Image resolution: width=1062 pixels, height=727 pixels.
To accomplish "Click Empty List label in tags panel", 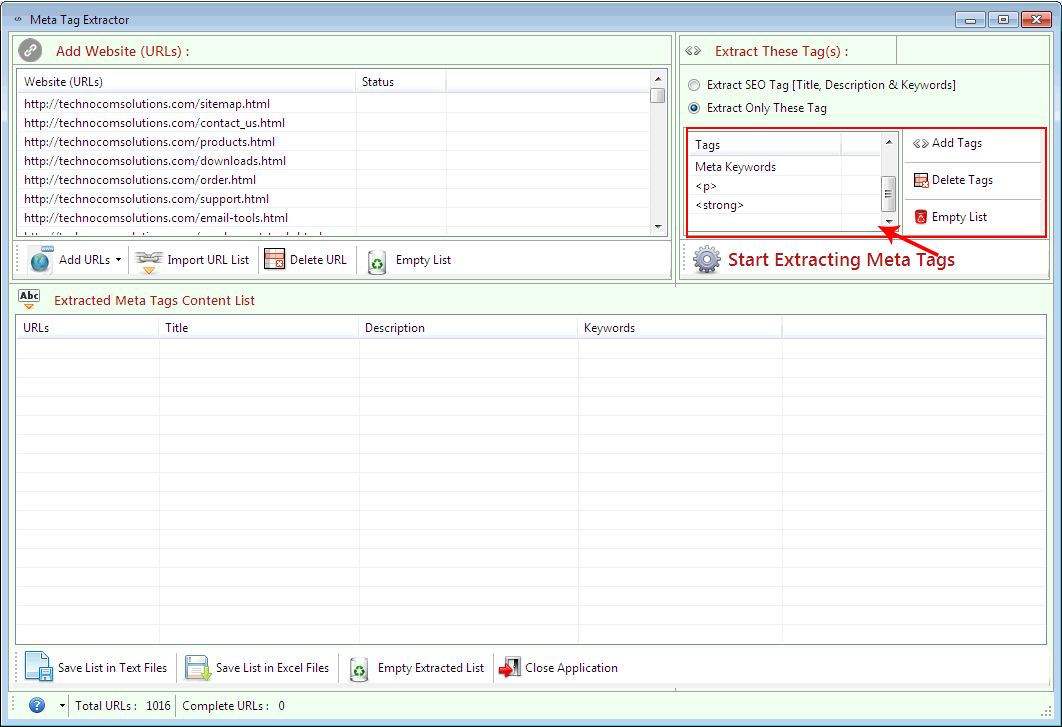I will 959,217.
